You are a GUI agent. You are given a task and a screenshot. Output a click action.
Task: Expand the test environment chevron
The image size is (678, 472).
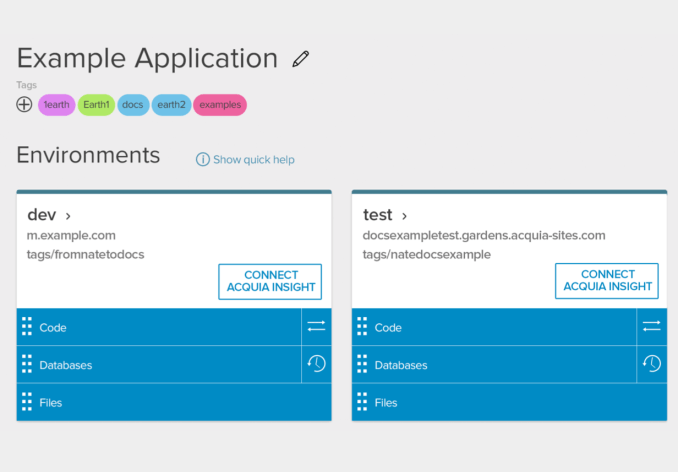[404, 215]
